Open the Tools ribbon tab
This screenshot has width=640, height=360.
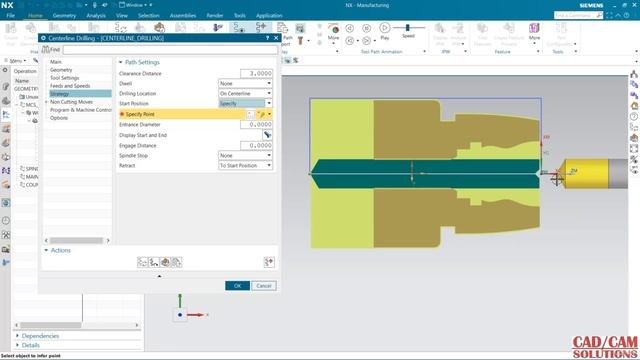point(240,16)
